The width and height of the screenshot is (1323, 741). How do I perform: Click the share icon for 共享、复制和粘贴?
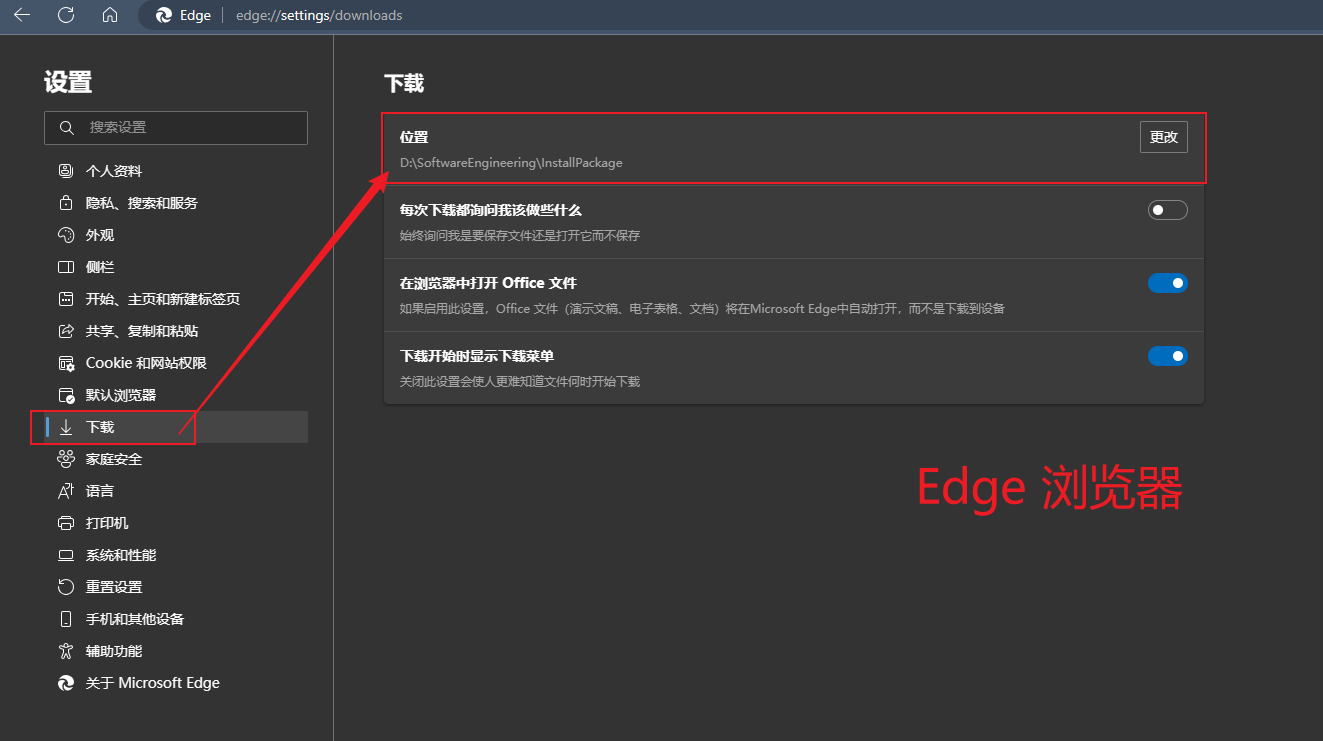pyautogui.click(x=66, y=331)
